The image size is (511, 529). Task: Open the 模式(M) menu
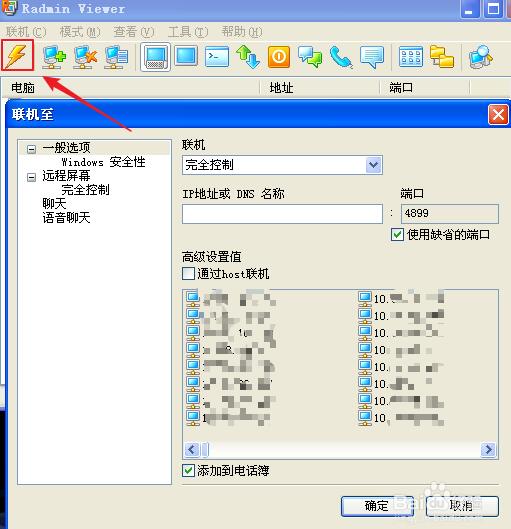(x=80, y=32)
